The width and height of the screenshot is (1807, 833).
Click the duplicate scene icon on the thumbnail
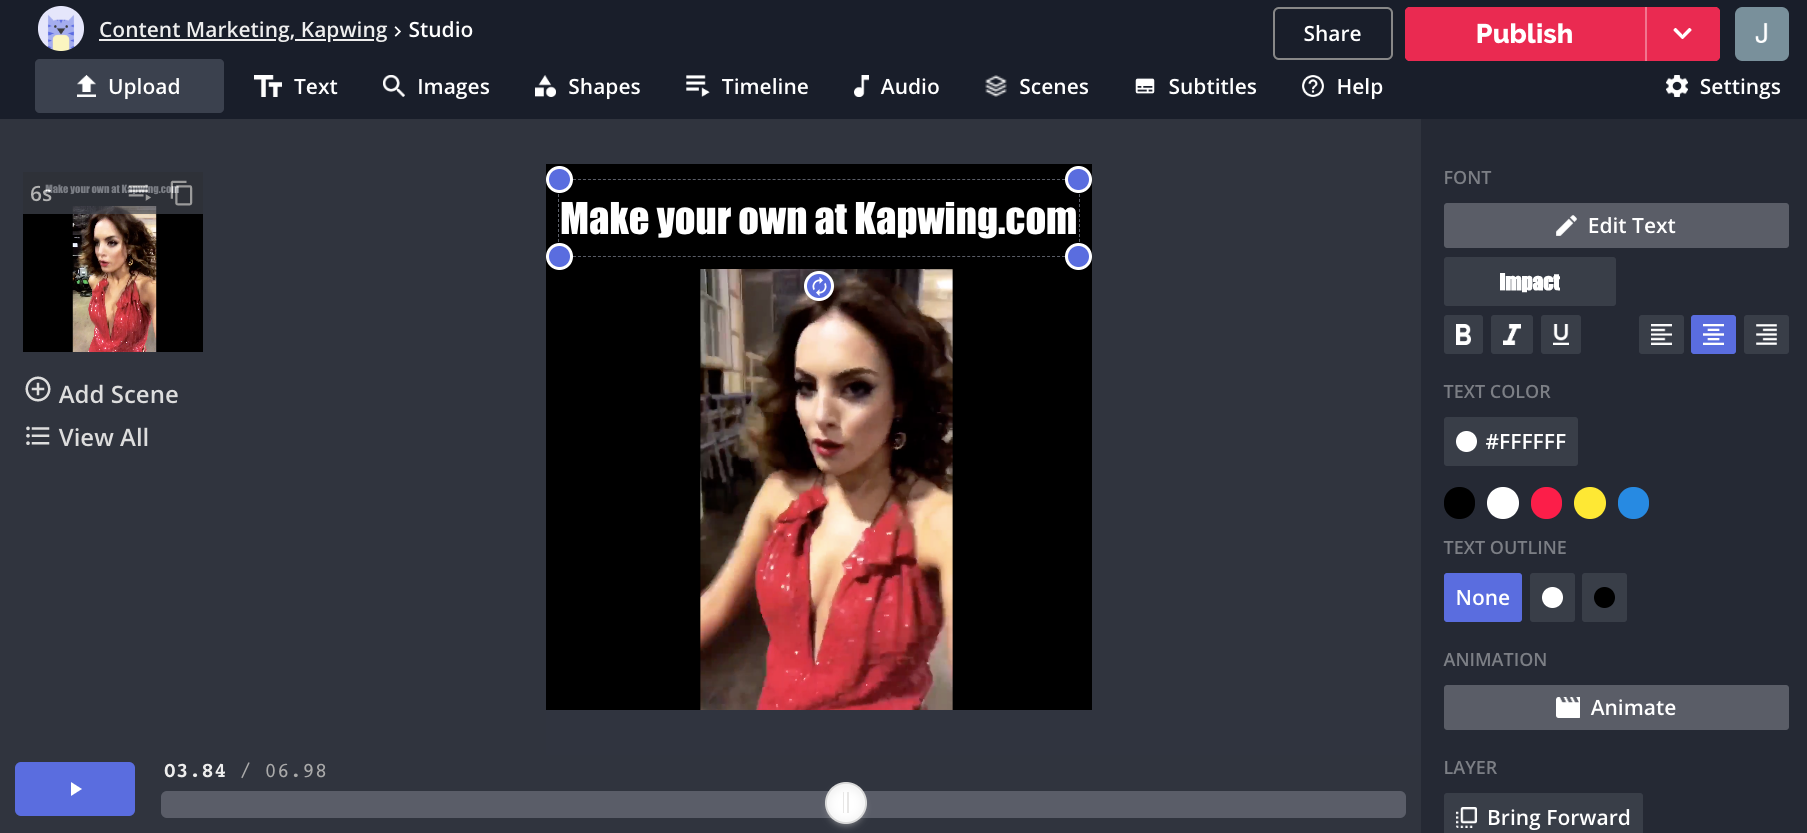coord(181,192)
